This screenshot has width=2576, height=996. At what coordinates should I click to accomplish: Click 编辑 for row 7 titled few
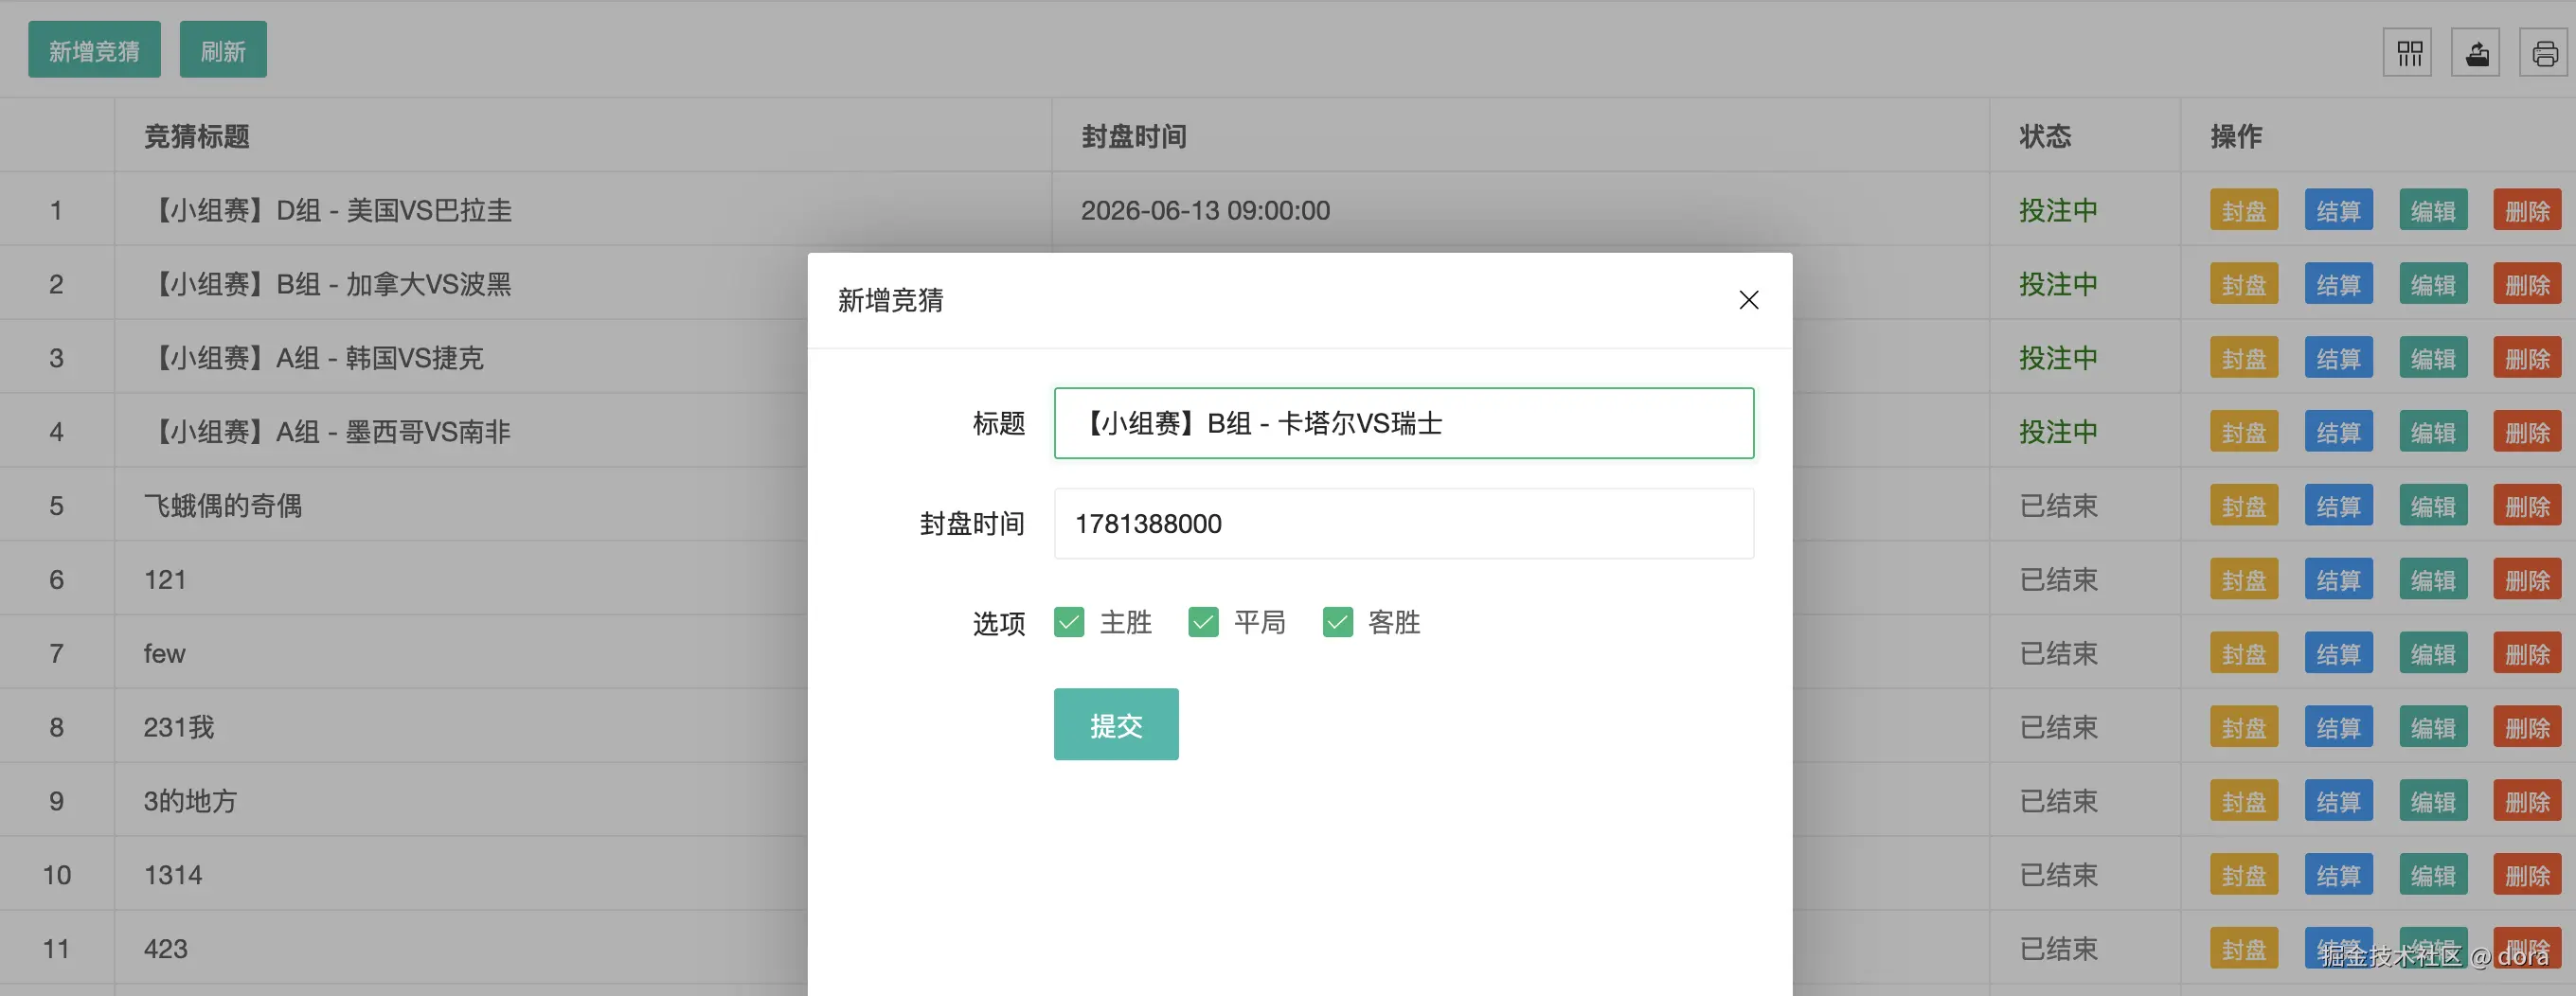click(2433, 653)
